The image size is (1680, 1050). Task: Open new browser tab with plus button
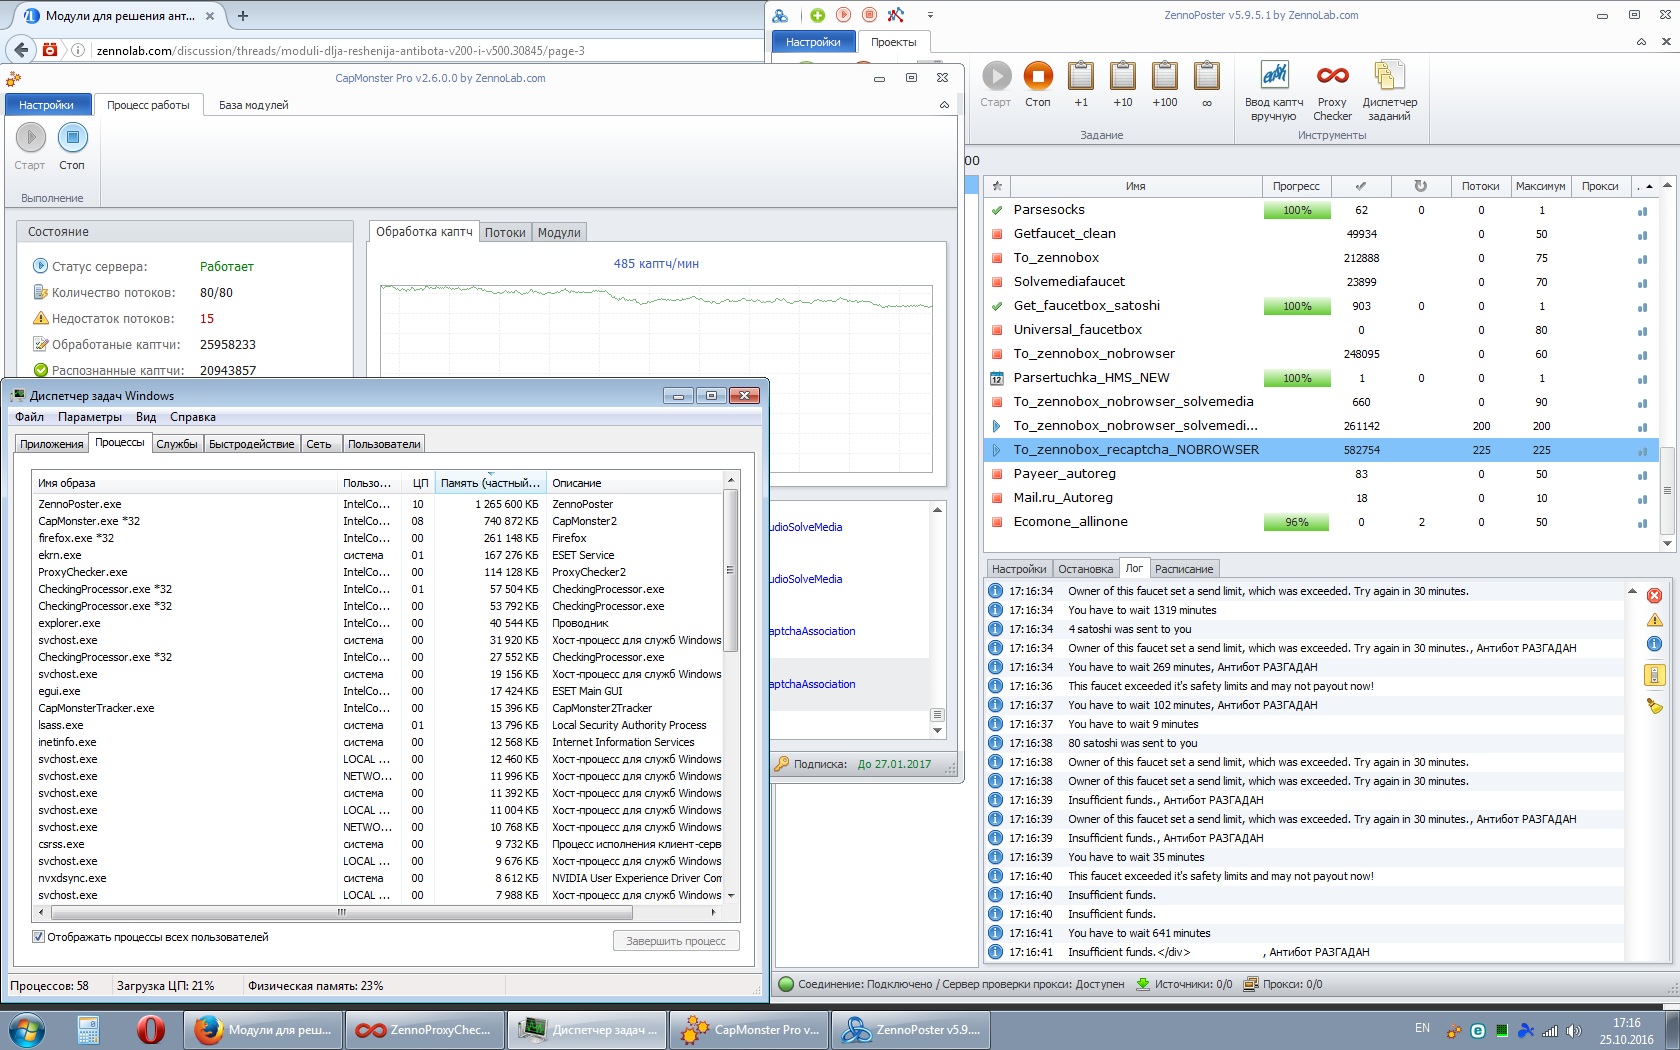click(x=243, y=16)
